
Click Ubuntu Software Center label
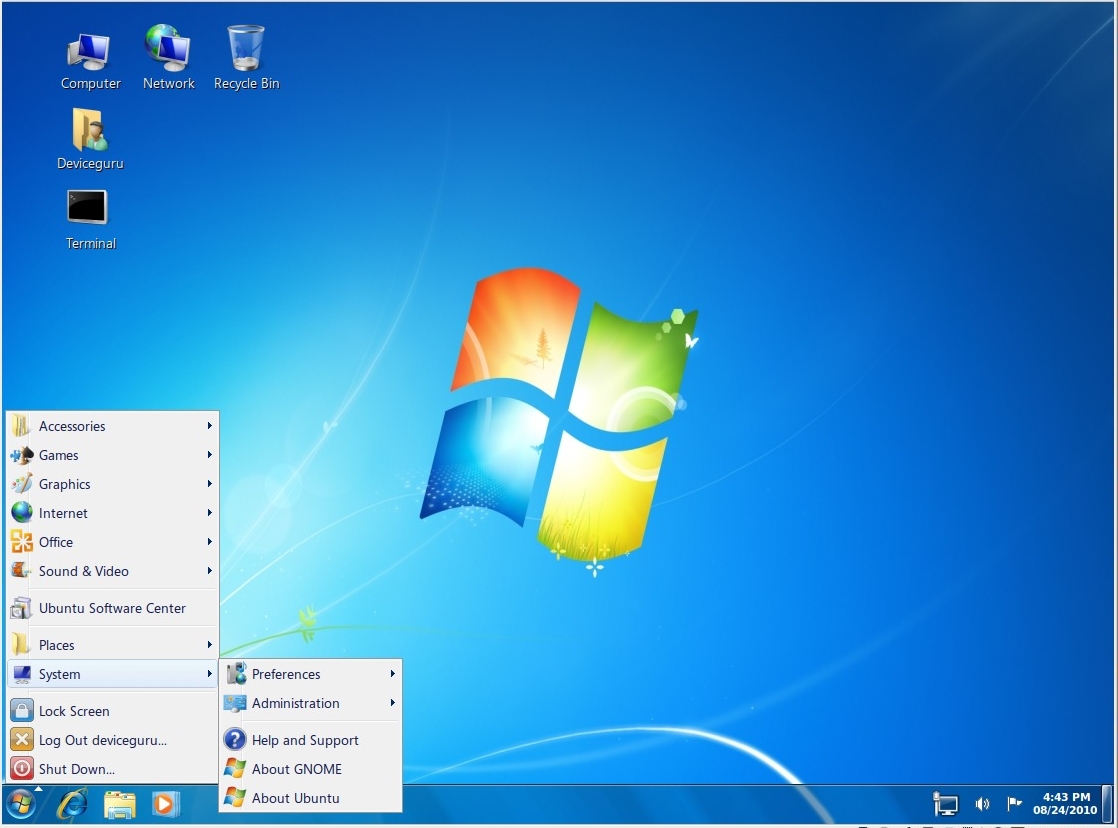(112, 608)
